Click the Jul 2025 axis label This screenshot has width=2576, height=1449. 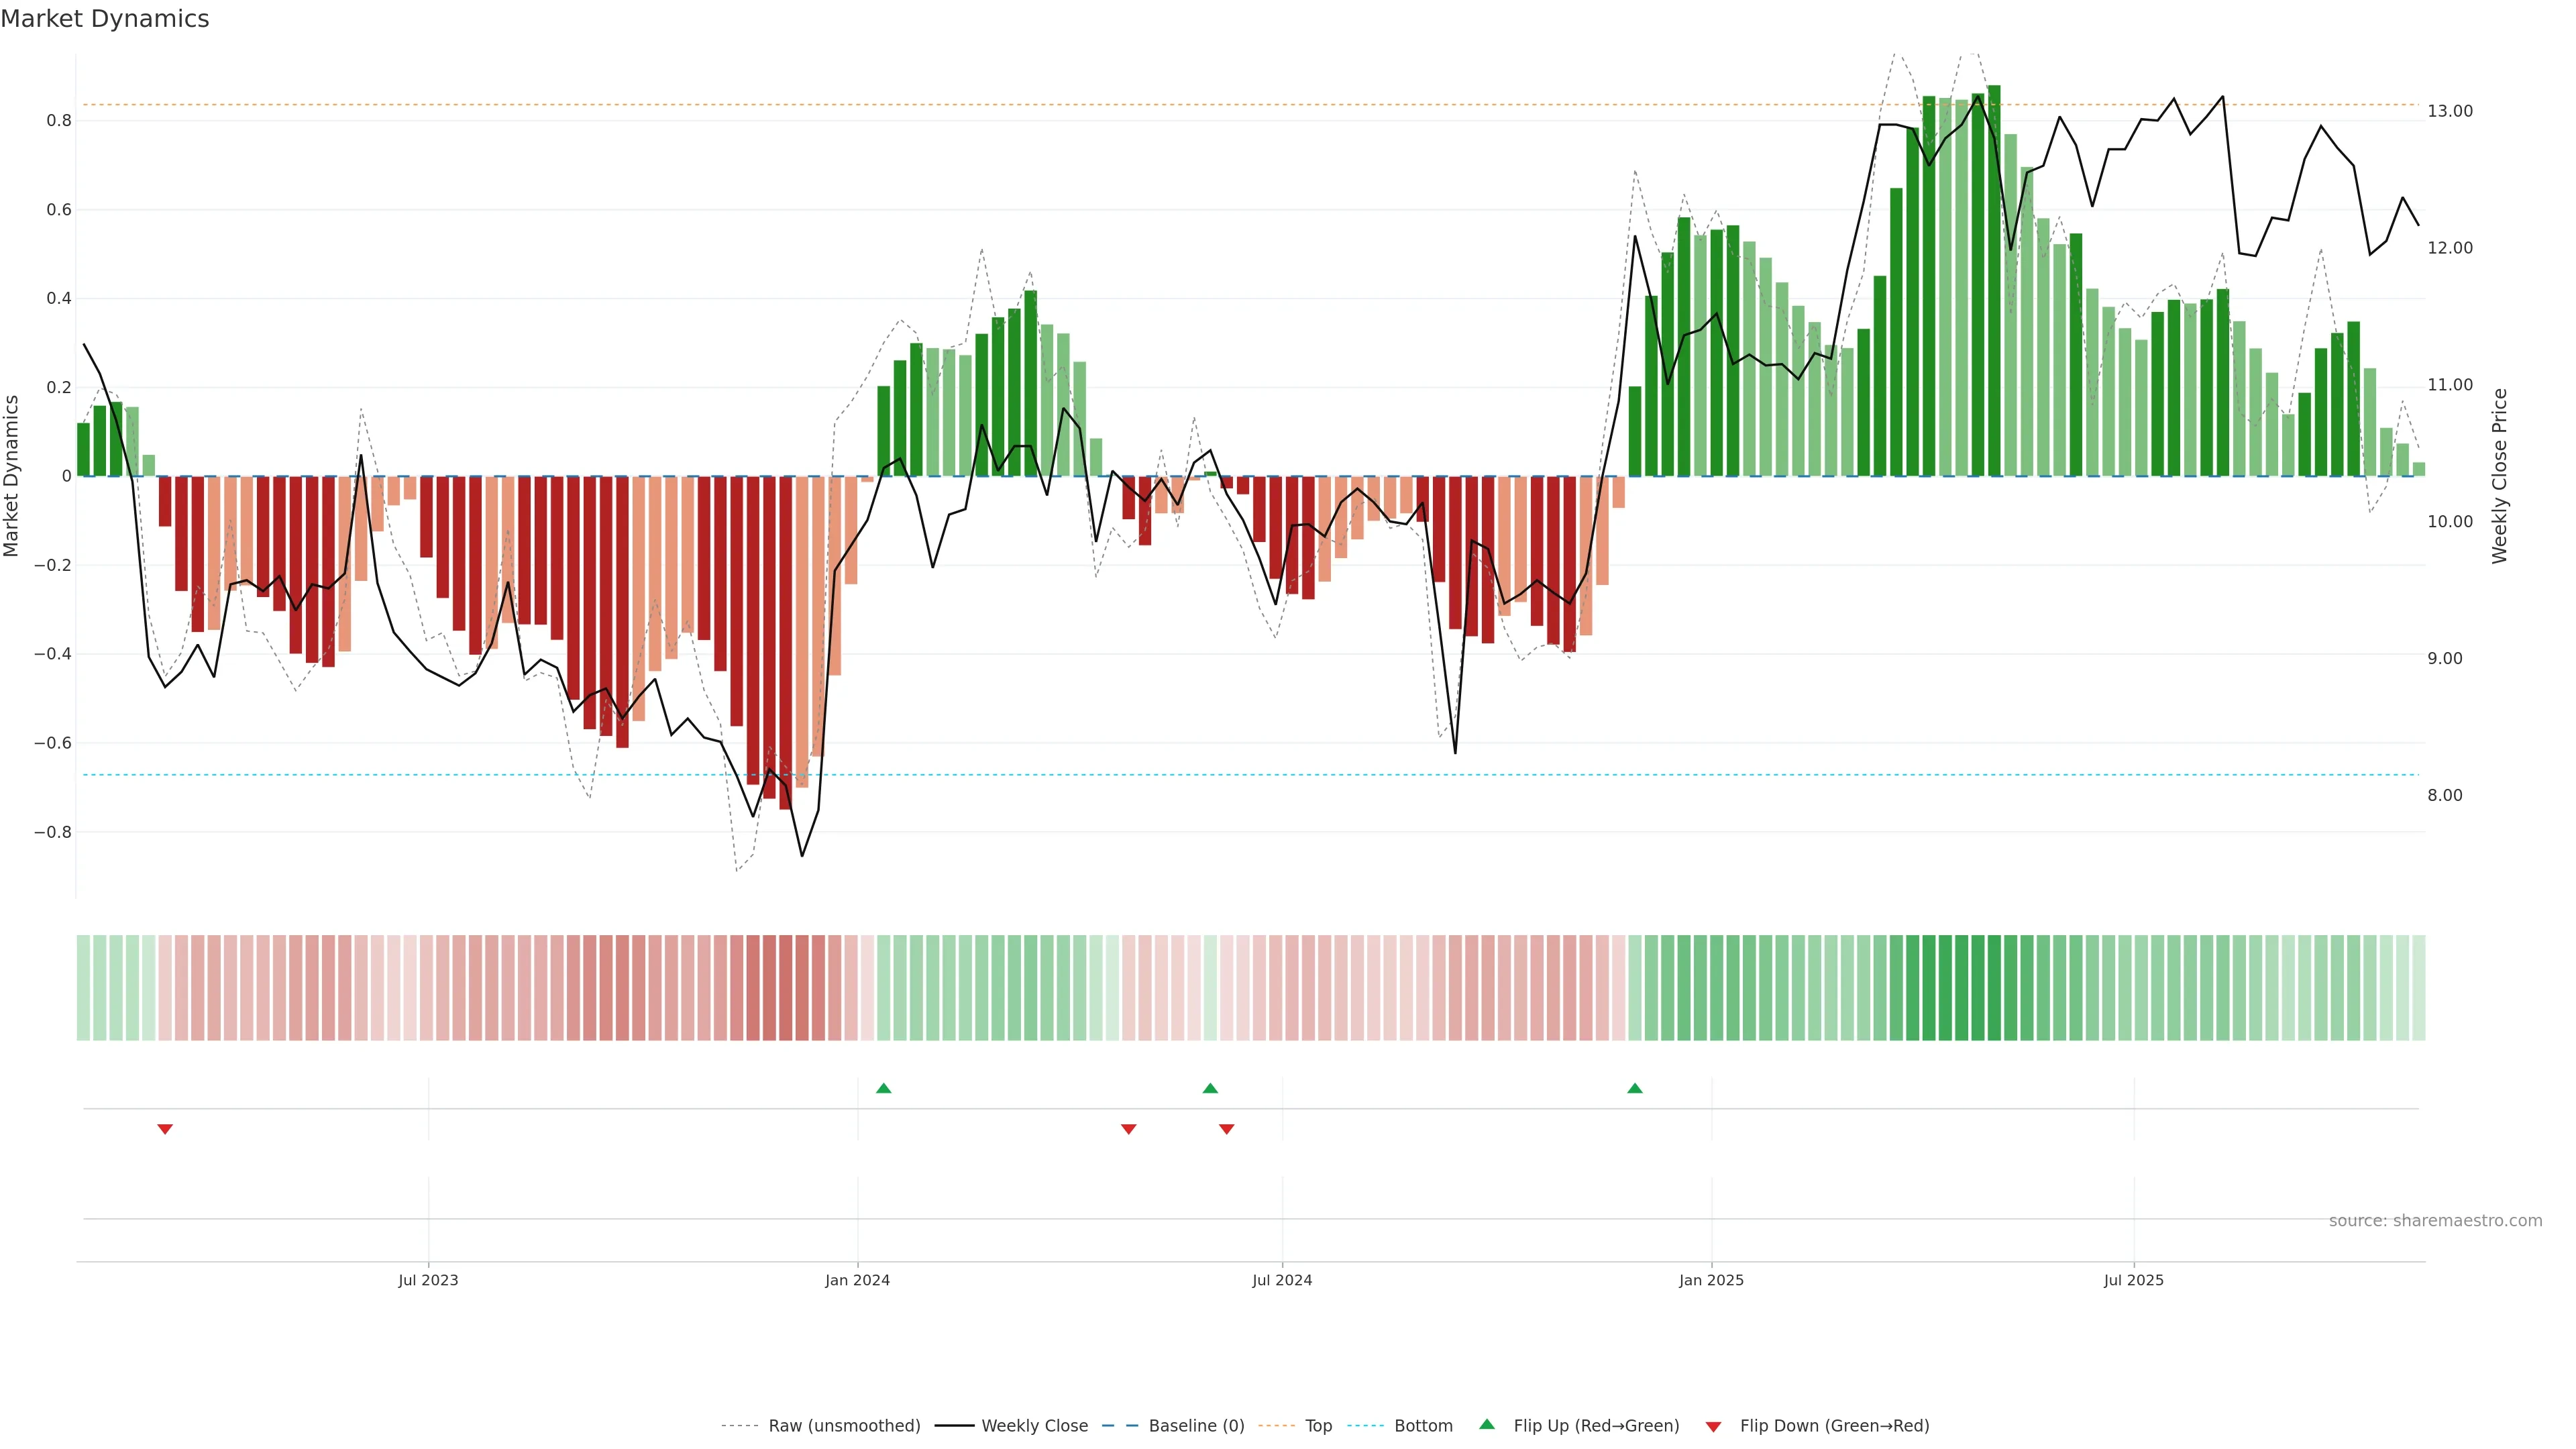tap(2133, 1280)
